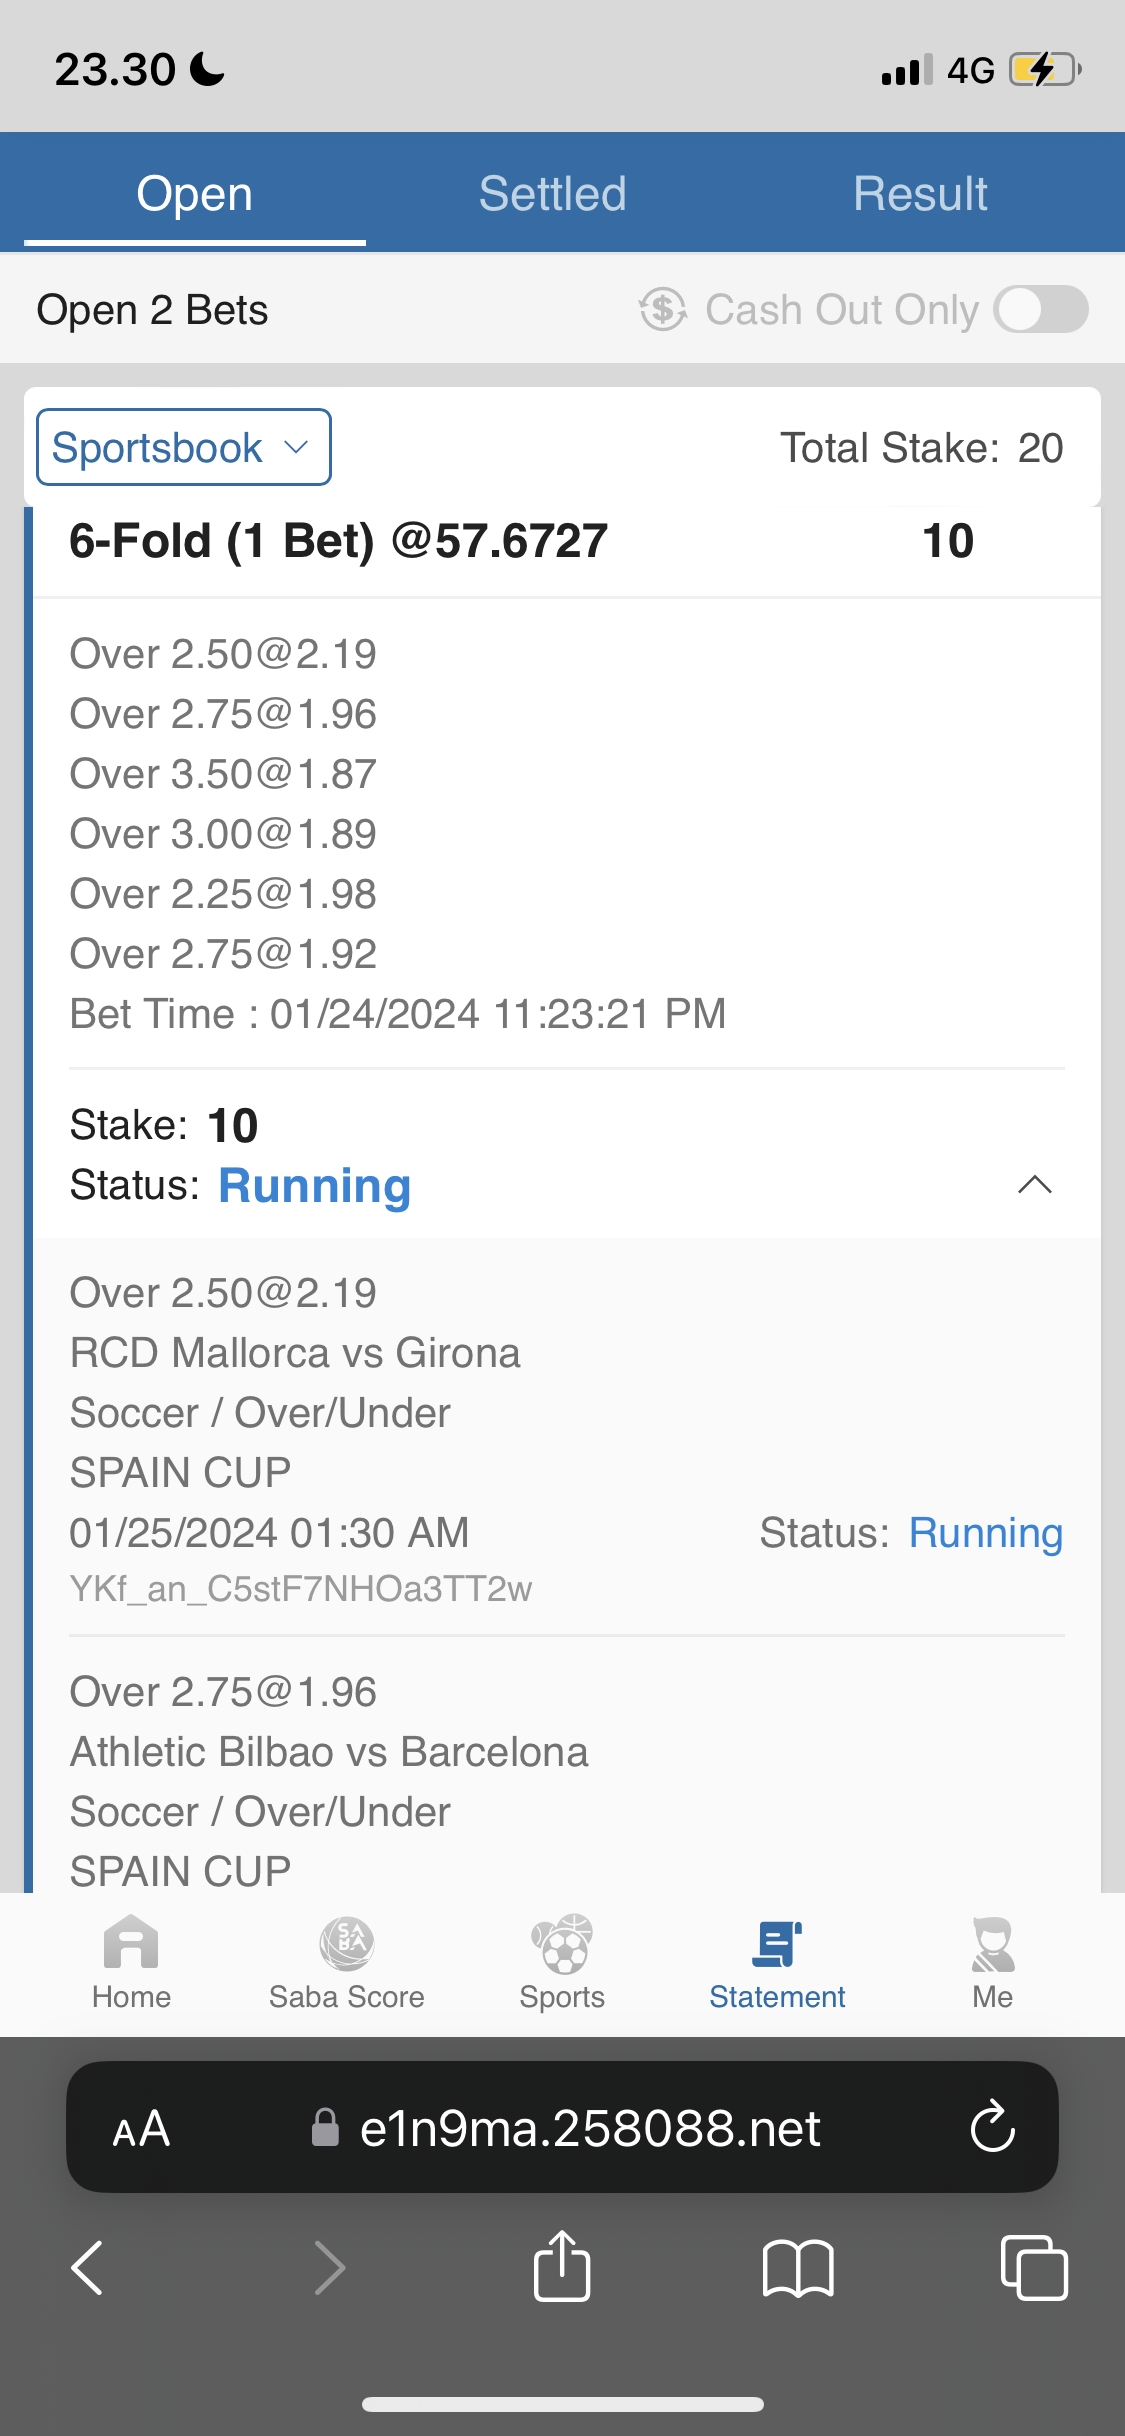Viewport: 1125px width, 2436px height.
Task: Tap the e1n9ma.258088.net address field
Action: click(590, 2128)
